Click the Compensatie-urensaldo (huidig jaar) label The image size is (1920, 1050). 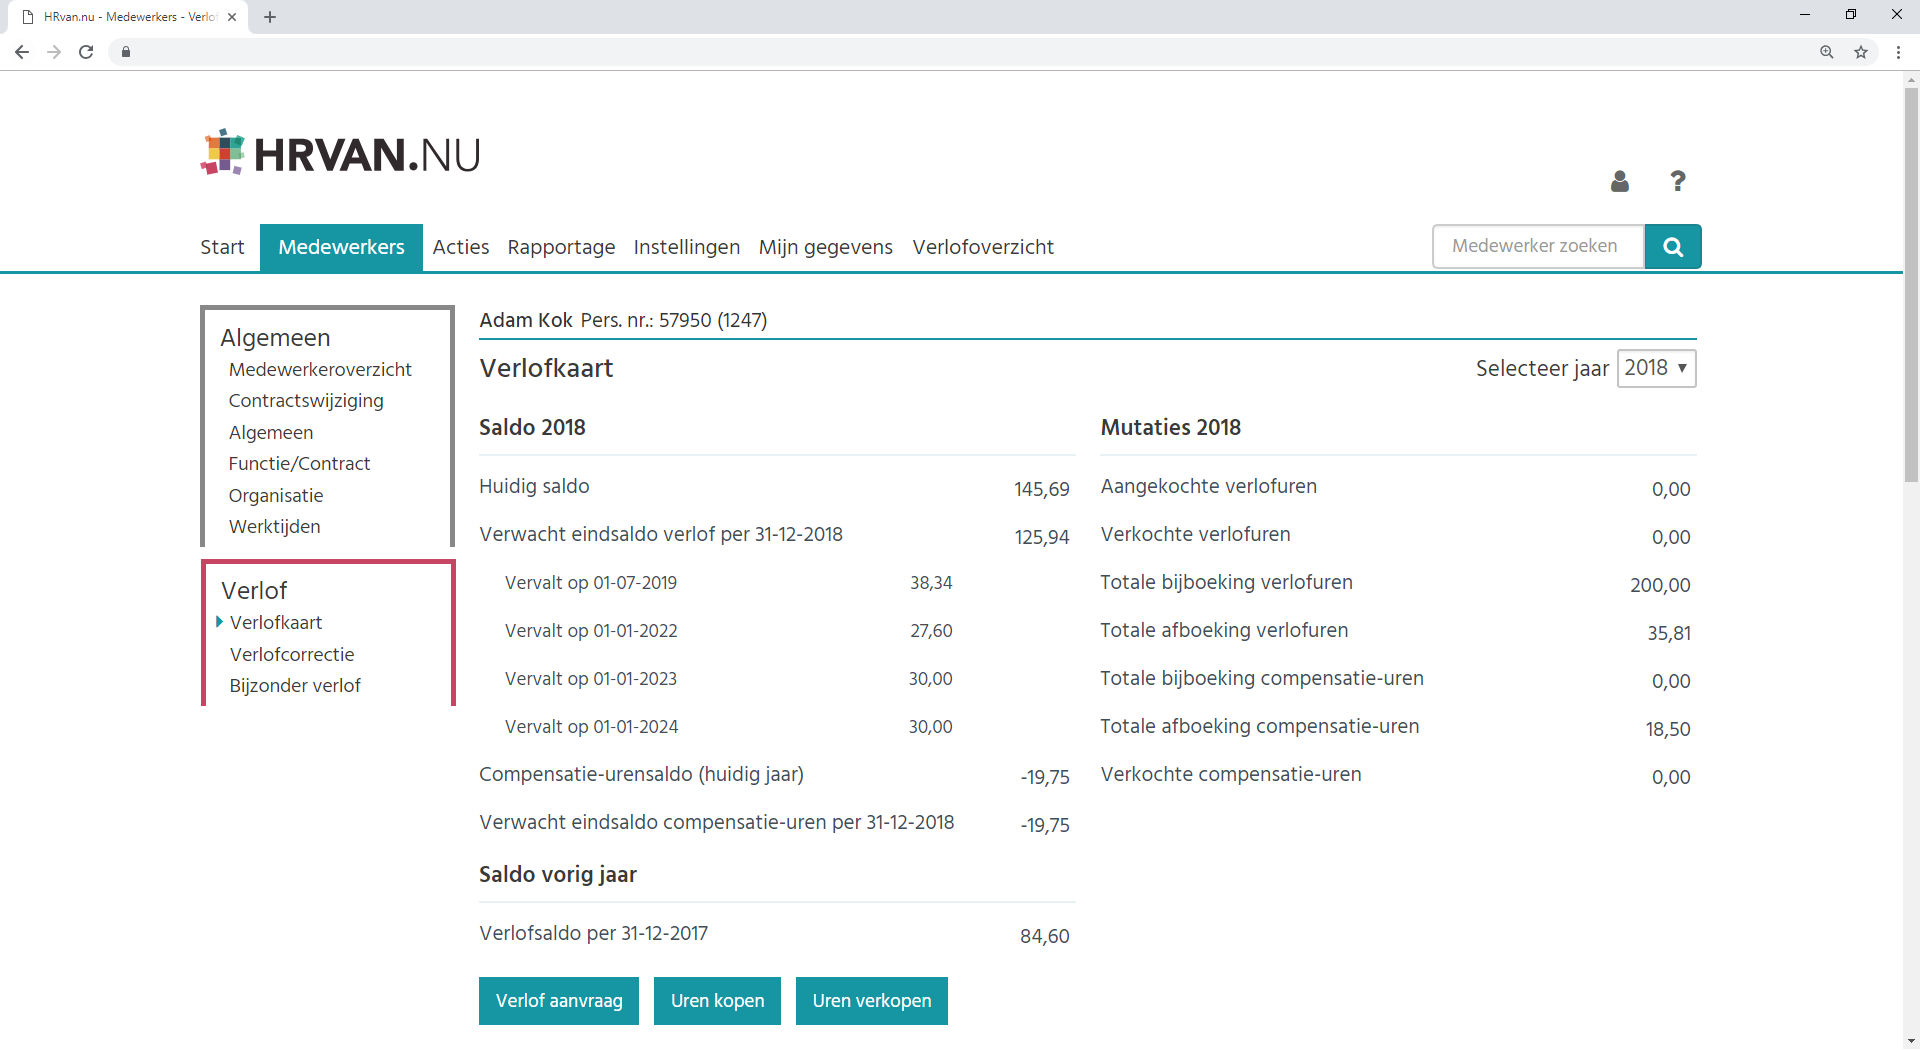641,775
